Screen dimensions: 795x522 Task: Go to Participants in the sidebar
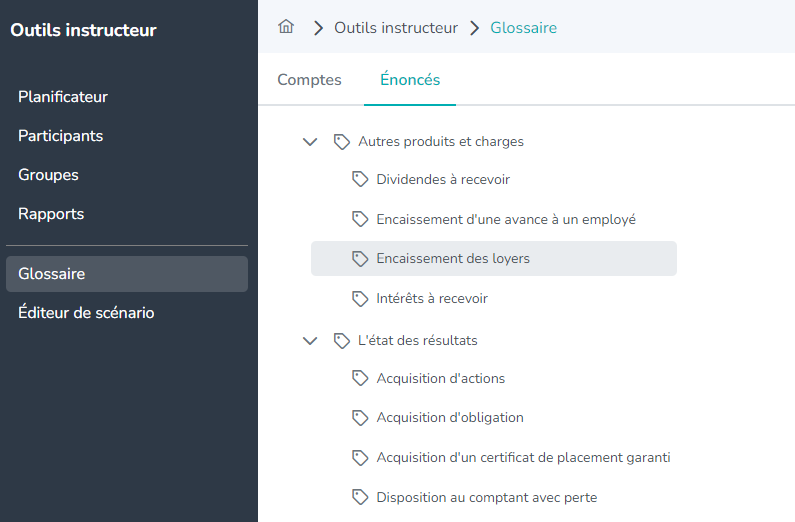[x=60, y=136]
